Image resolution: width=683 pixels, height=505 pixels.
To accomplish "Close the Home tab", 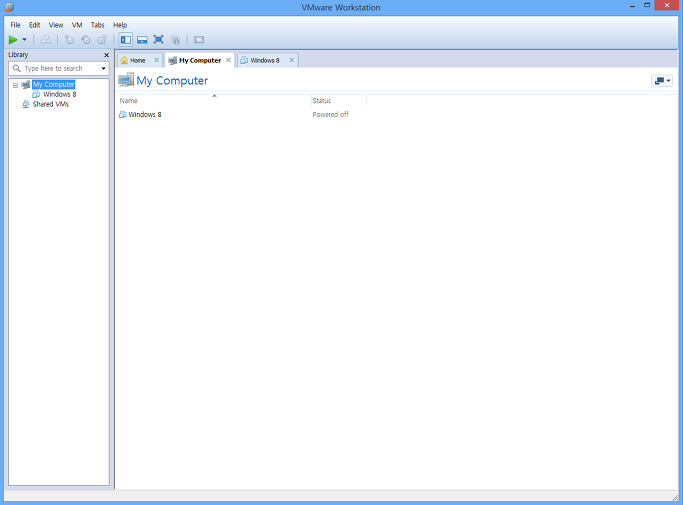I will (x=156, y=60).
